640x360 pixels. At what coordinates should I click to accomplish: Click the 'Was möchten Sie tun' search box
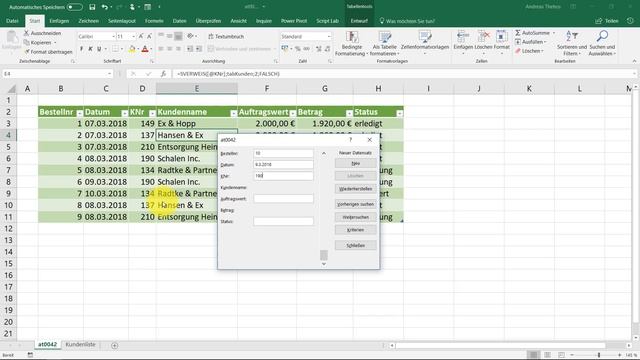407,21
